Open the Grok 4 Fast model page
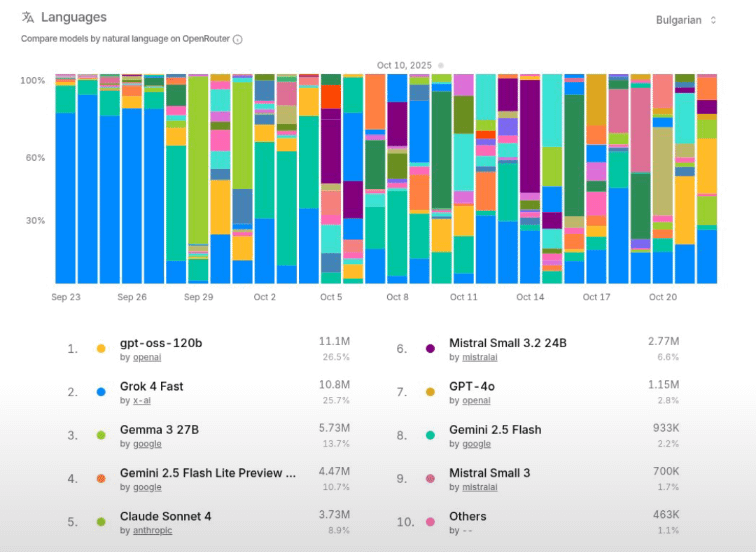The image size is (756, 552). coord(151,386)
